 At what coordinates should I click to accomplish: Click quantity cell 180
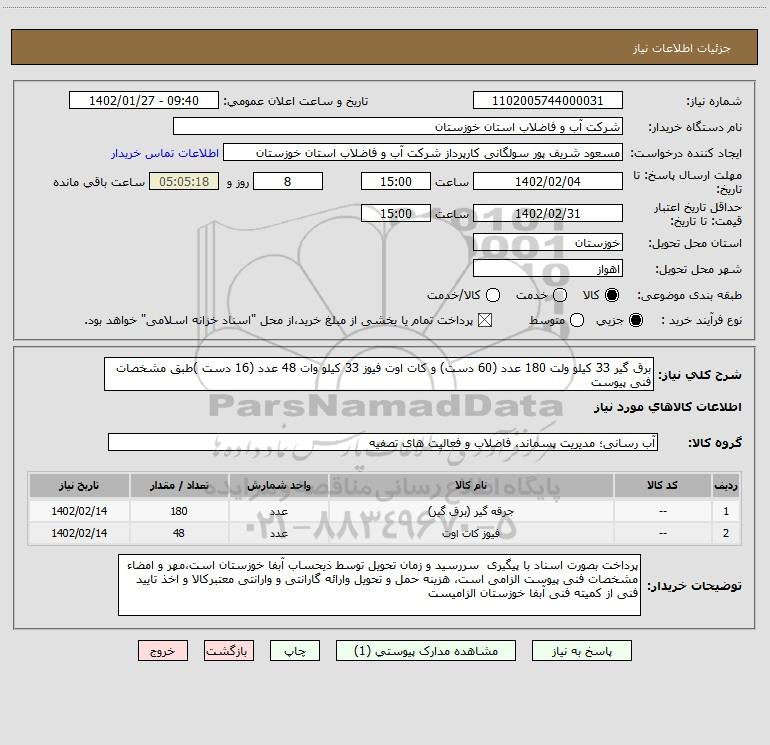(x=179, y=511)
